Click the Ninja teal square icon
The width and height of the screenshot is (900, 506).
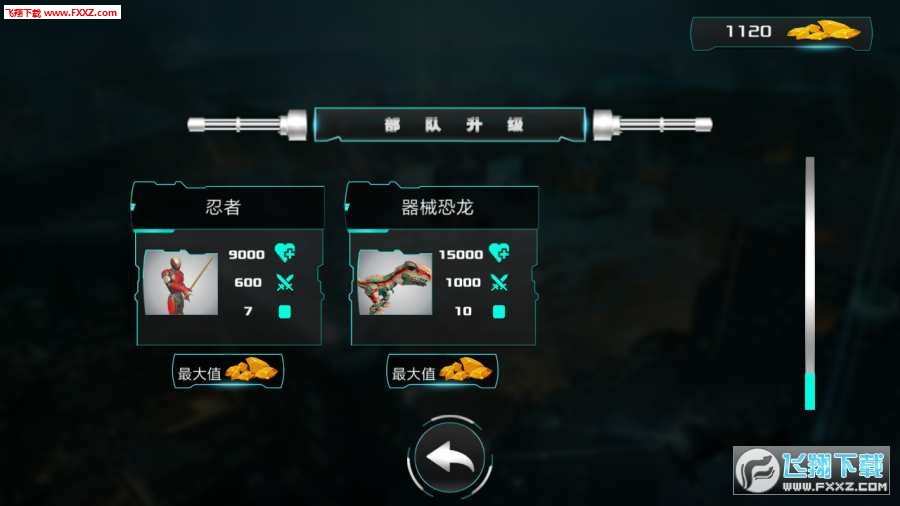pyautogui.click(x=285, y=312)
